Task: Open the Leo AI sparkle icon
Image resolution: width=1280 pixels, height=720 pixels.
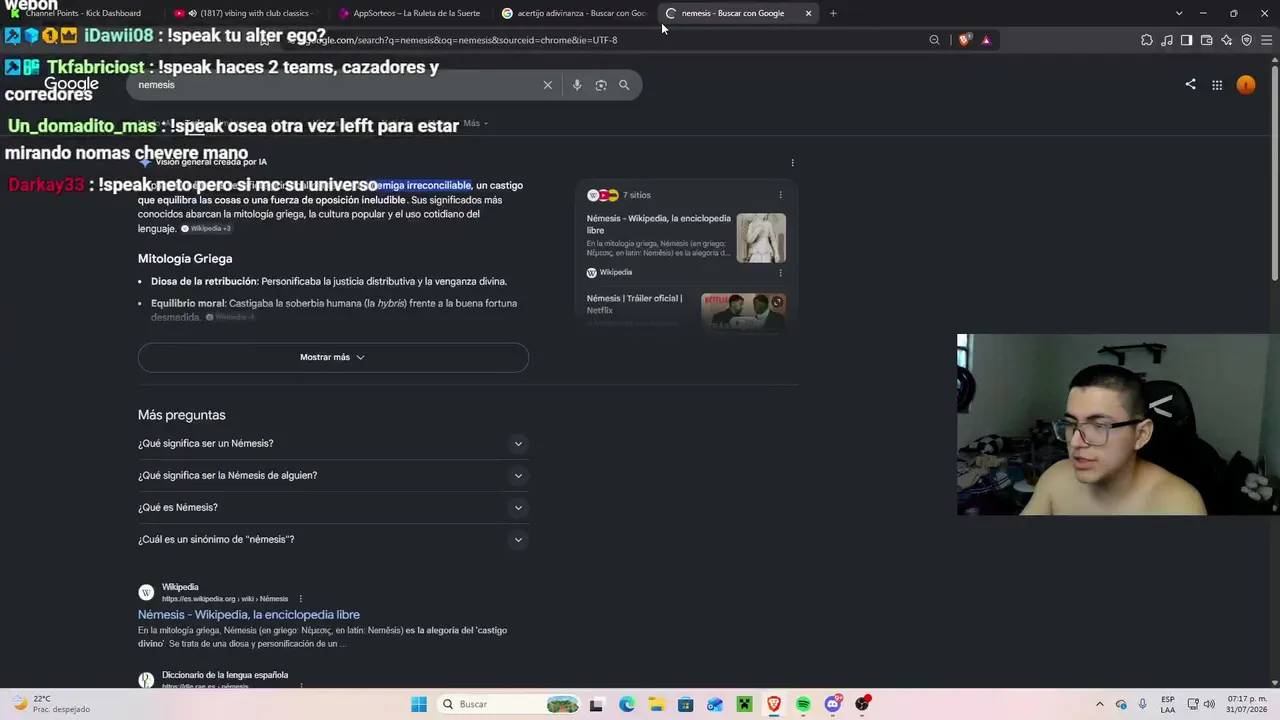Action: (x=1226, y=40)
